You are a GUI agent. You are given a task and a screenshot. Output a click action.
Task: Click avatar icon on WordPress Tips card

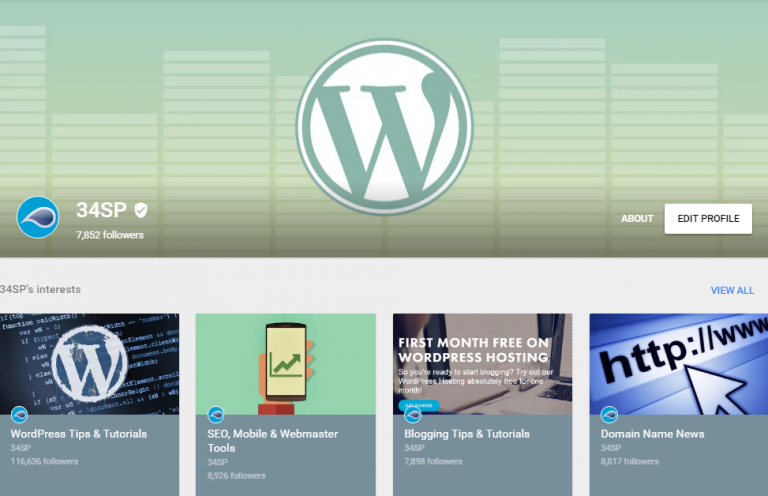click(x=19, y=415)
